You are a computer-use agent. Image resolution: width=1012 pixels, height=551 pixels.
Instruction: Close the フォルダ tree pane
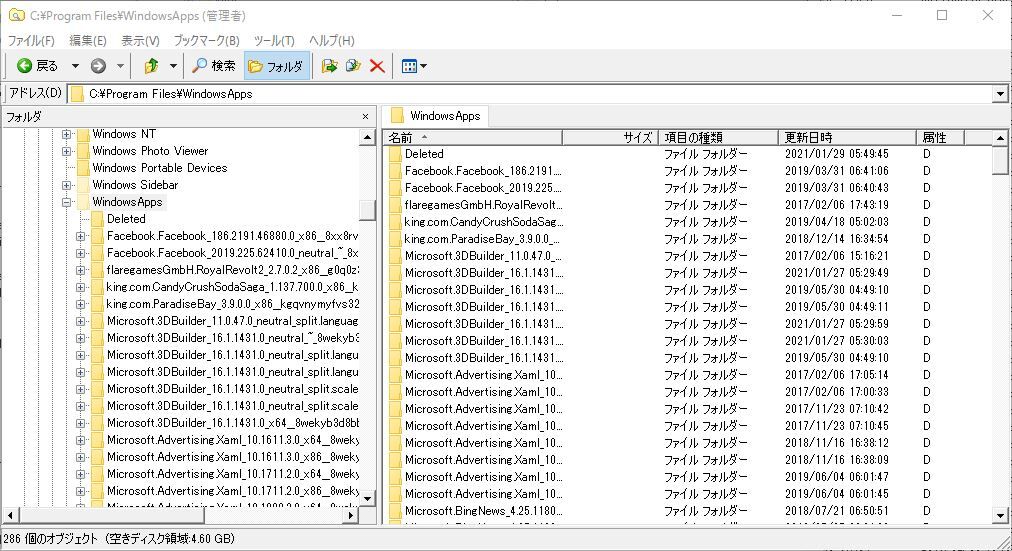pos(365,117)
